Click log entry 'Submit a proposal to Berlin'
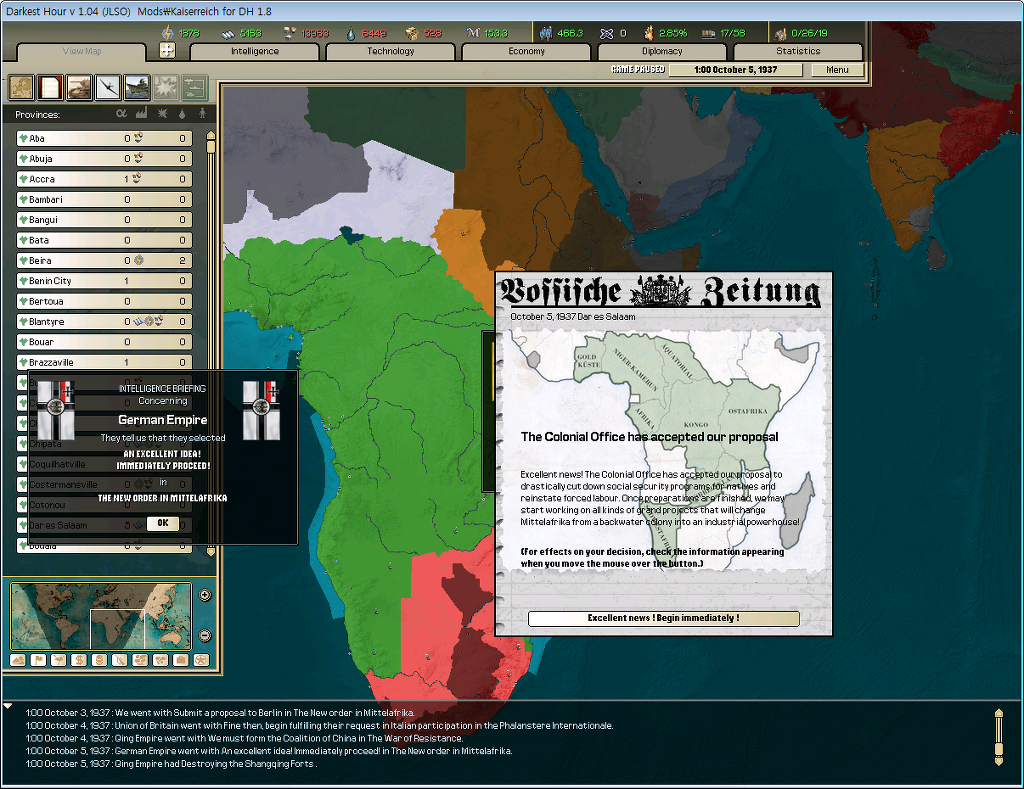Viewport: 1024px width, 789px height. click(x=220, y=713)
